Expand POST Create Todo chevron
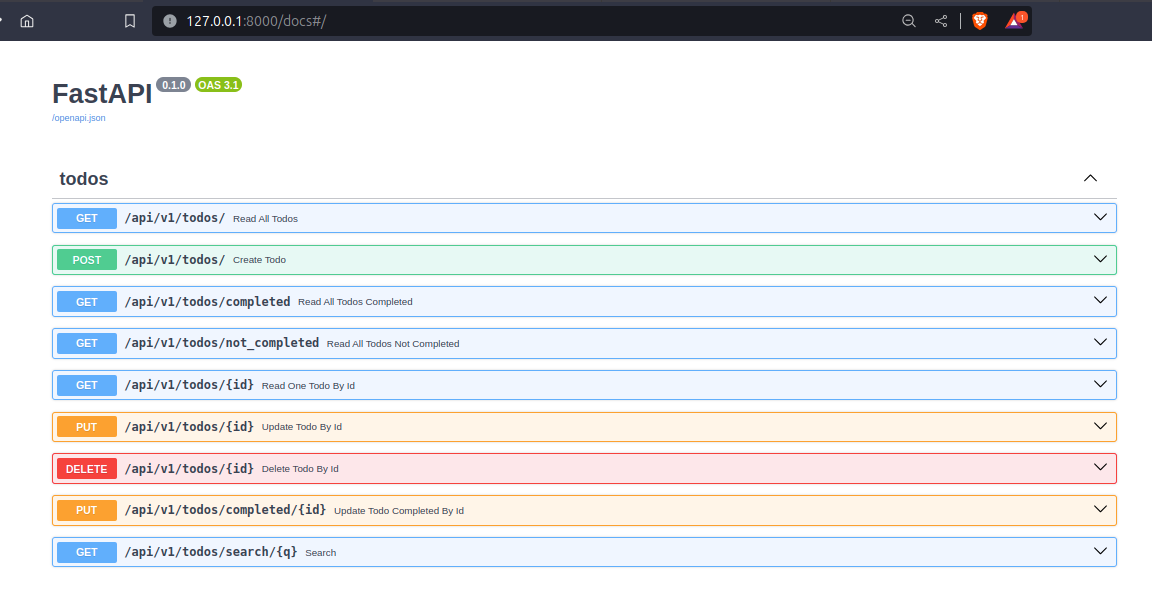Screen dimensions: 1152x596 1100,259
